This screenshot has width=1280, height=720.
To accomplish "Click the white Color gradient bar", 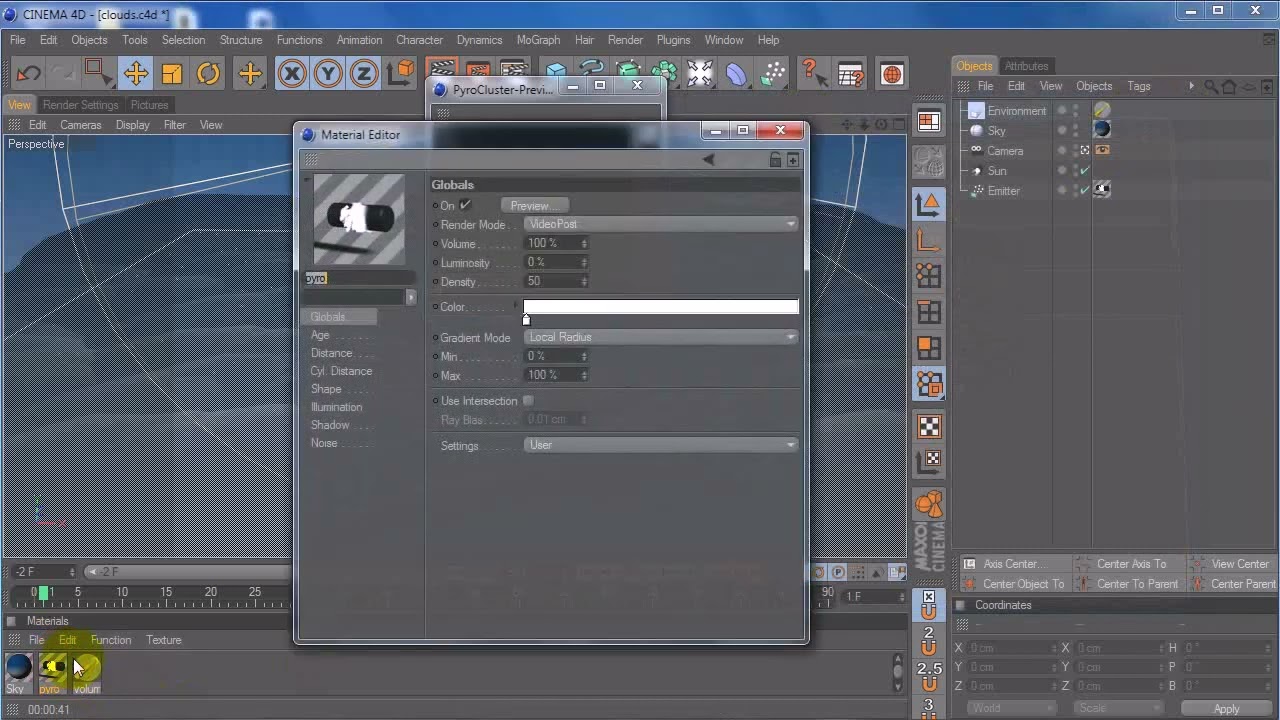I will click(661, 307).
